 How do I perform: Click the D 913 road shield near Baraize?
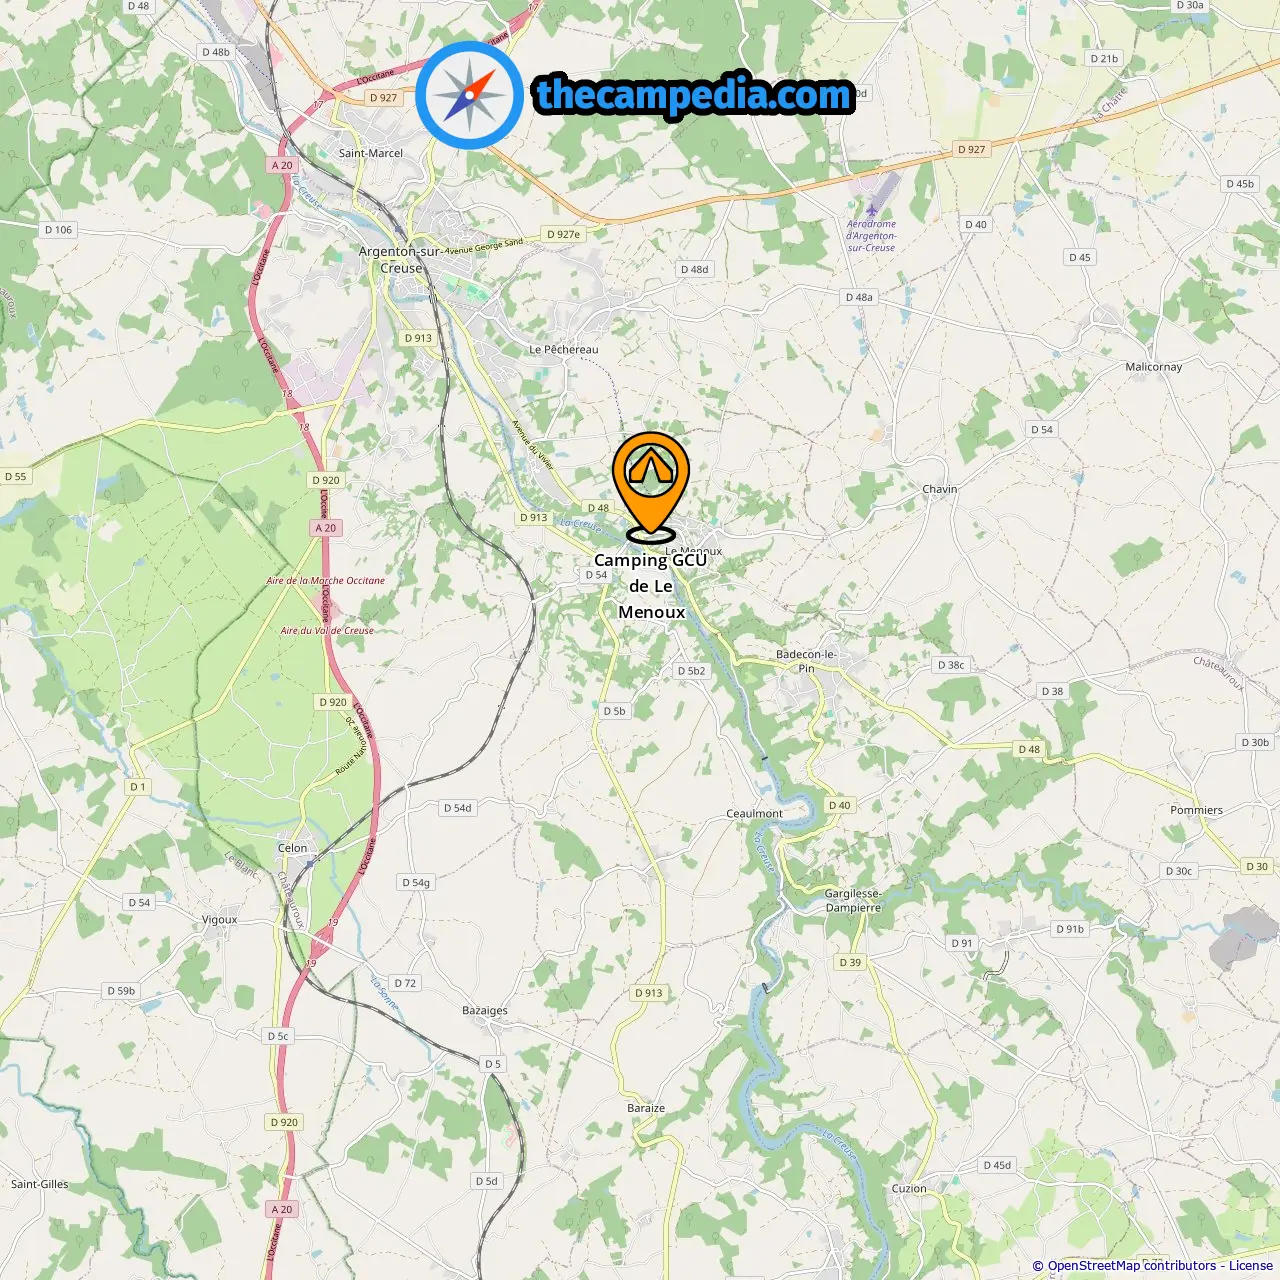pos(648,993)
